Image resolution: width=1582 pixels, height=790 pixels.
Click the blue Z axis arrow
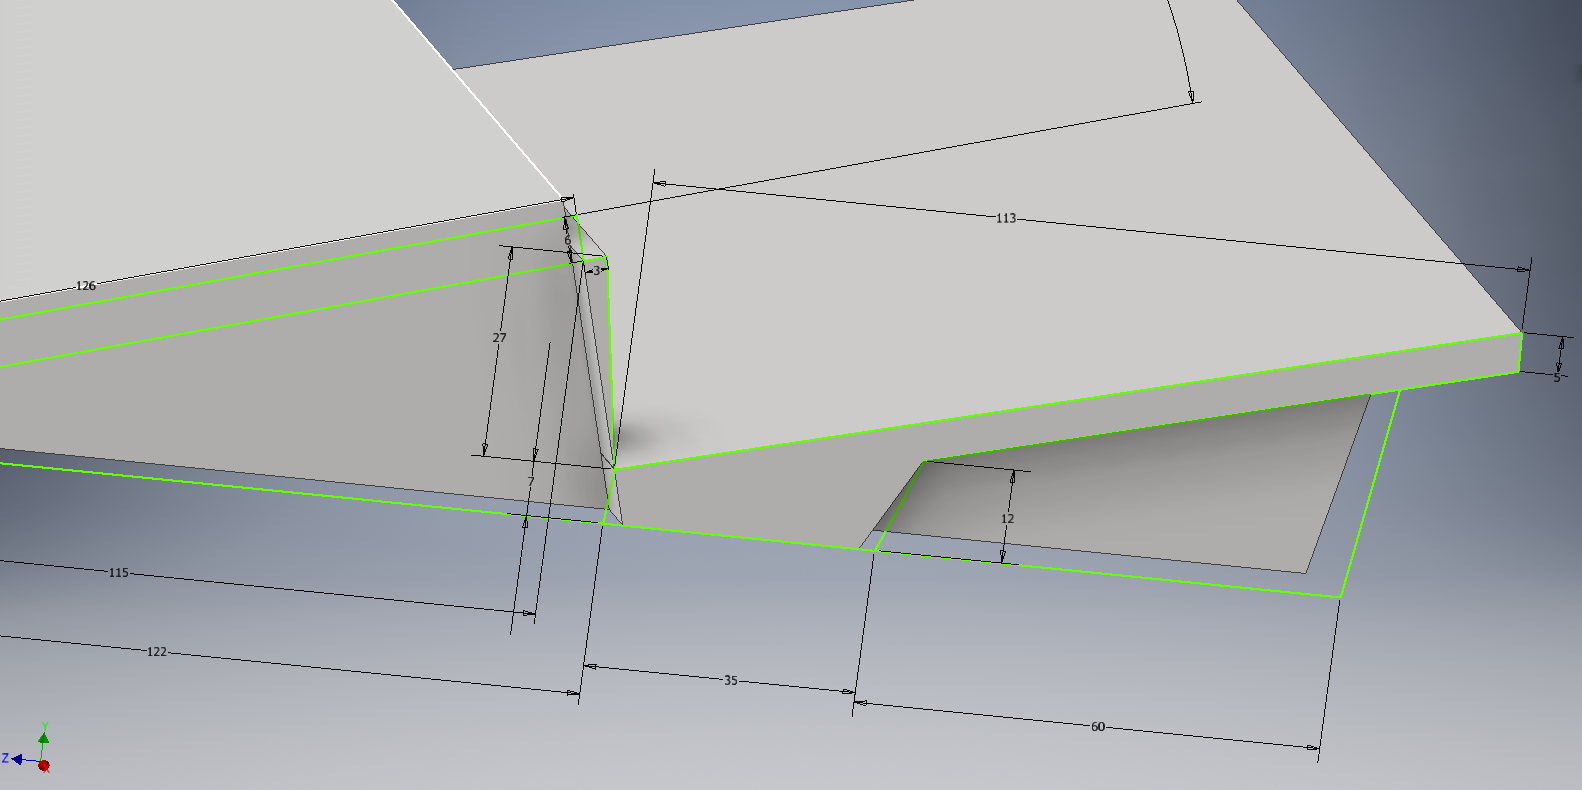[17, 760]
